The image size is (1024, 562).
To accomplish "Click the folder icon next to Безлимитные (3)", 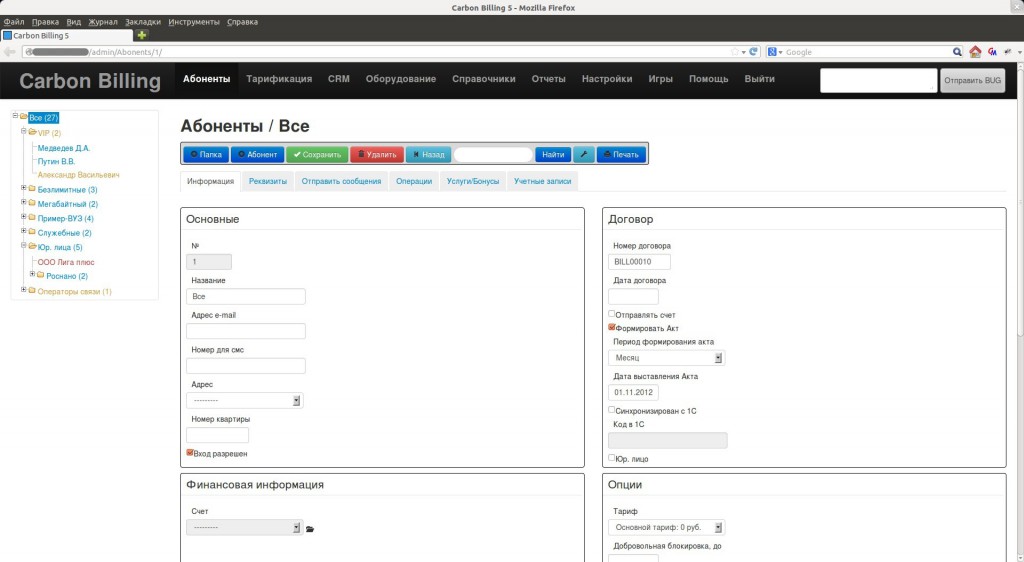I will coord(32,189).
